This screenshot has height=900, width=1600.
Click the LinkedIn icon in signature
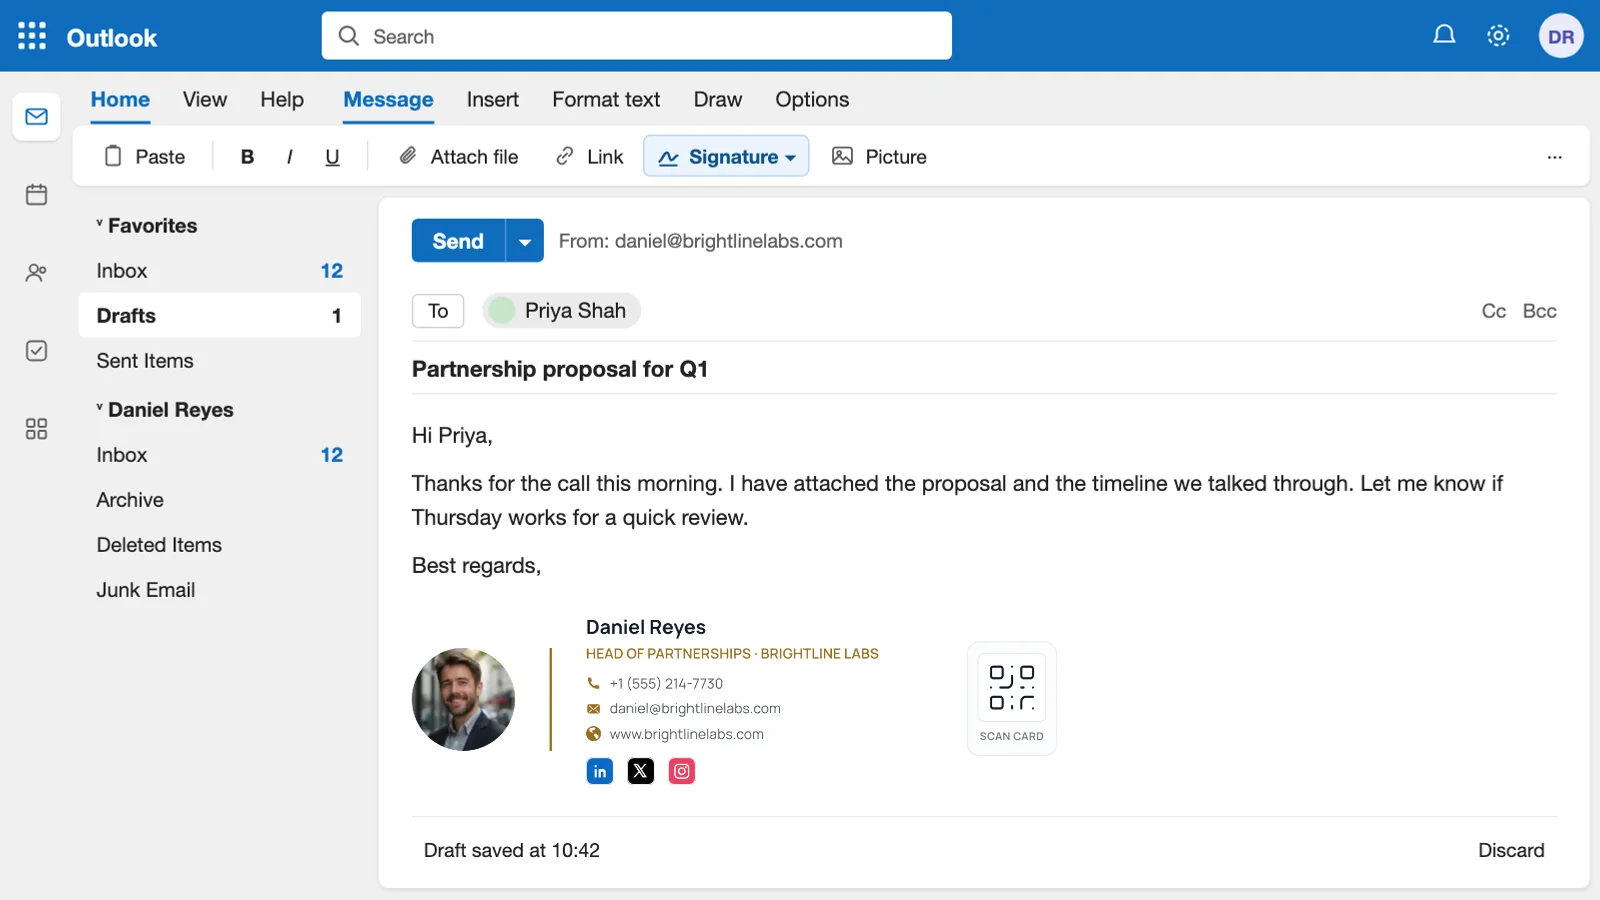click(x=600, y=771)
